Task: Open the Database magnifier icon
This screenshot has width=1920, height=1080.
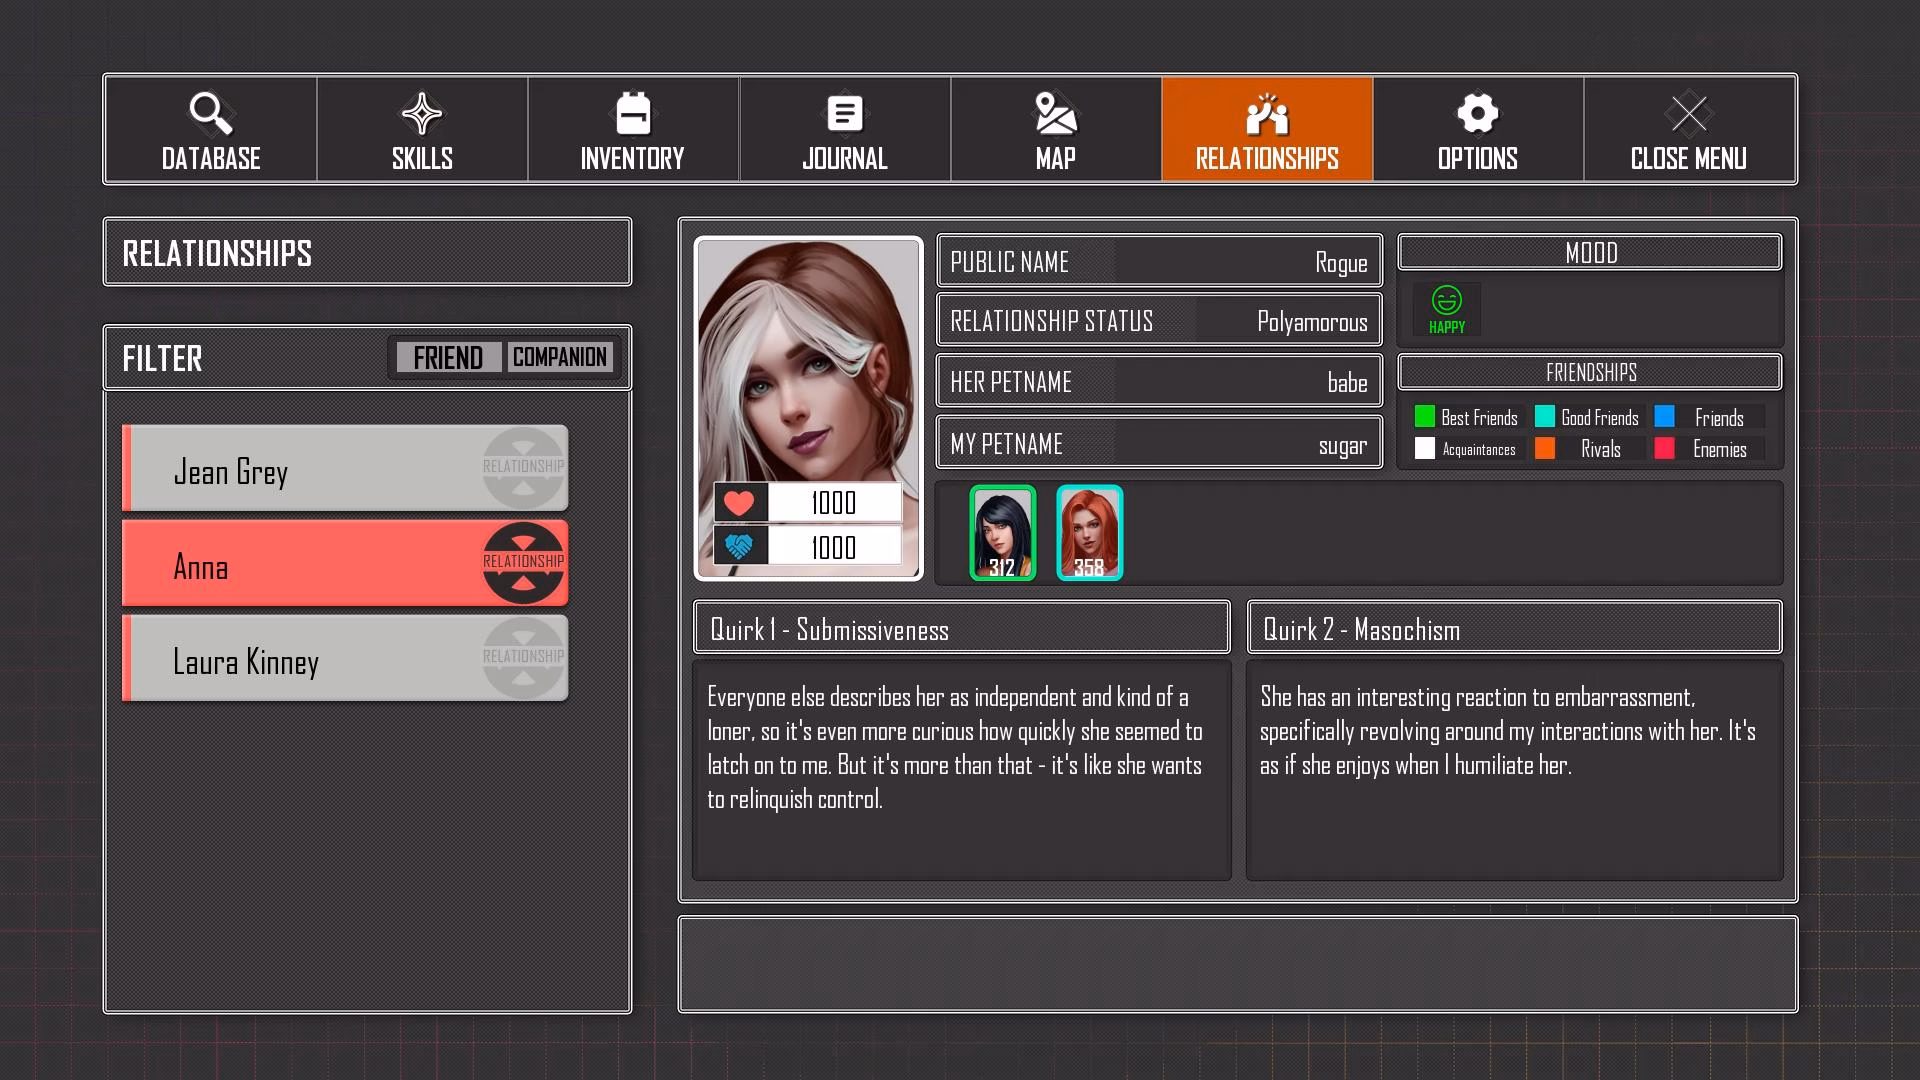Action: (x=211, y=114)
